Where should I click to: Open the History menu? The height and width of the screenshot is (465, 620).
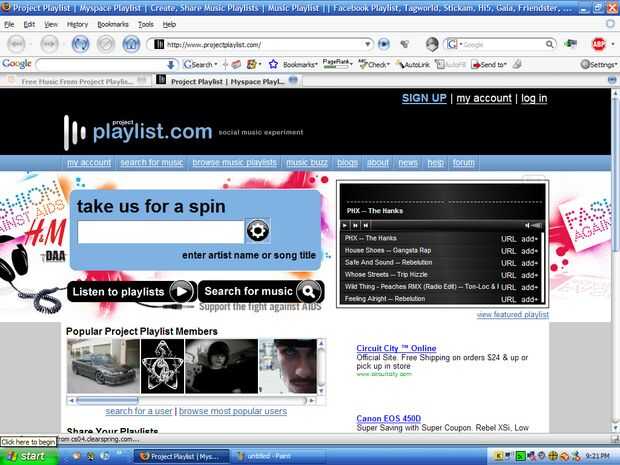click(77, 25)
